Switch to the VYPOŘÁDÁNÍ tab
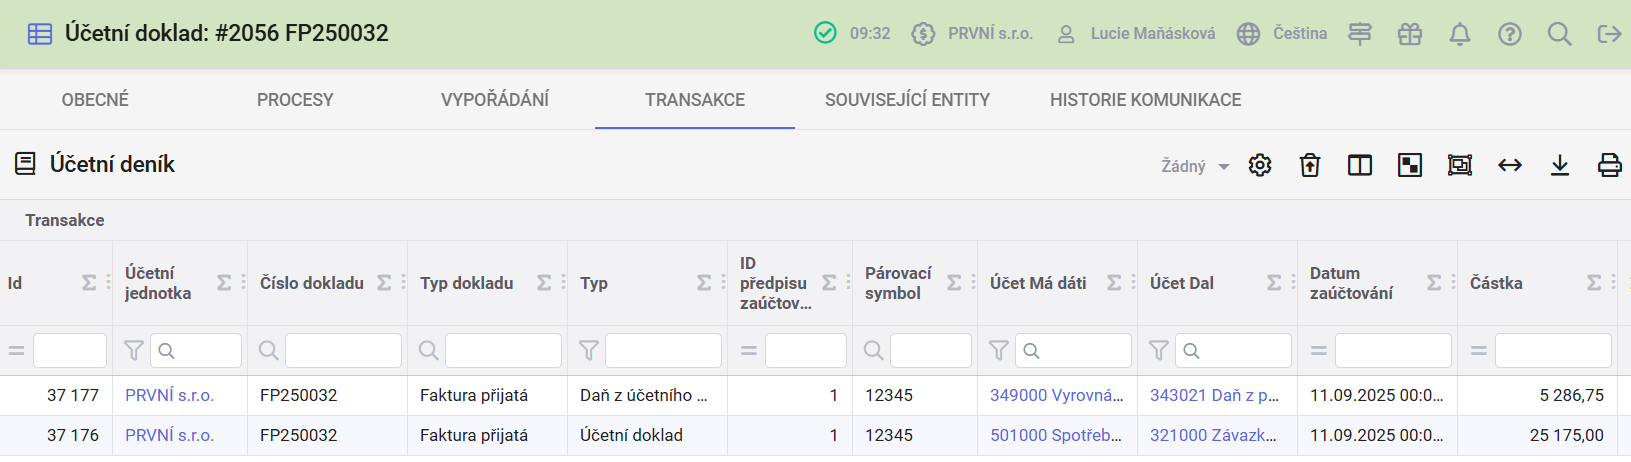Image resolution: width=1631 pixels, height=462 pixels. coord(494,100)
